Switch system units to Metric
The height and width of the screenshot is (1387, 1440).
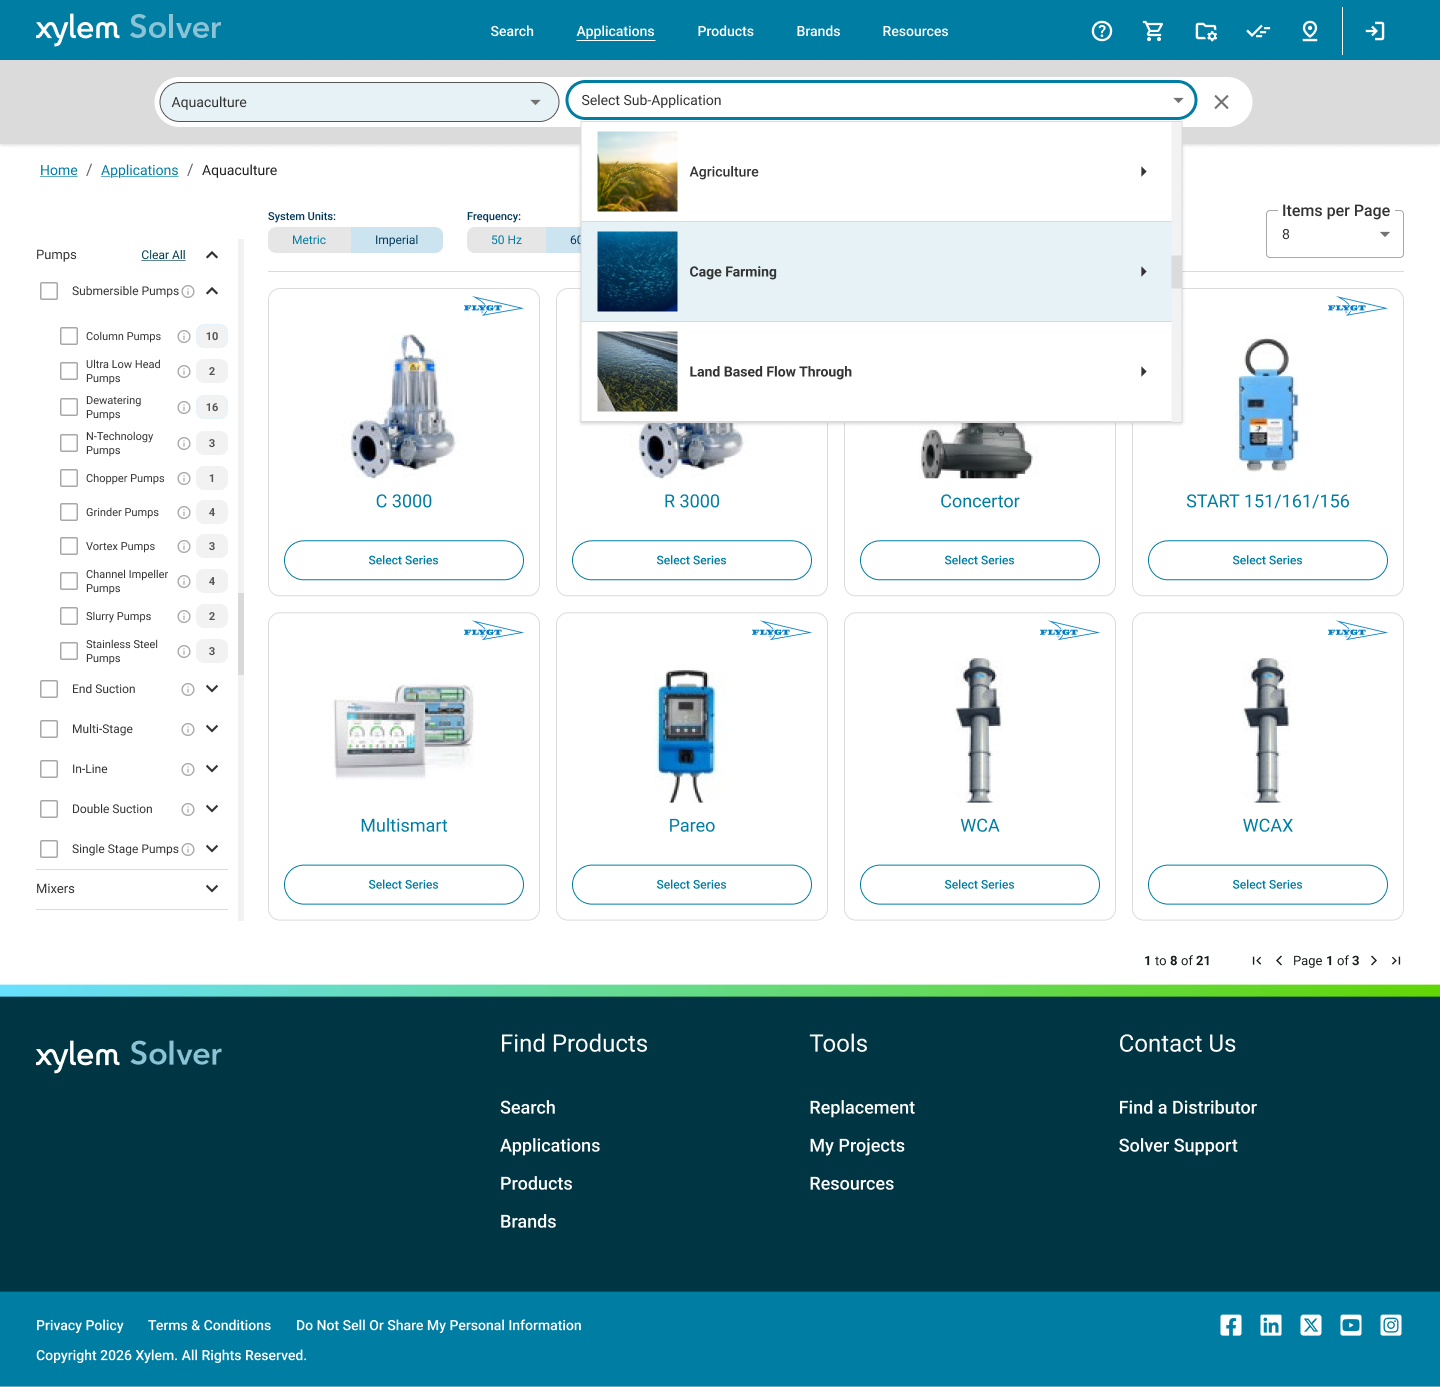click(x=309, y=239)
